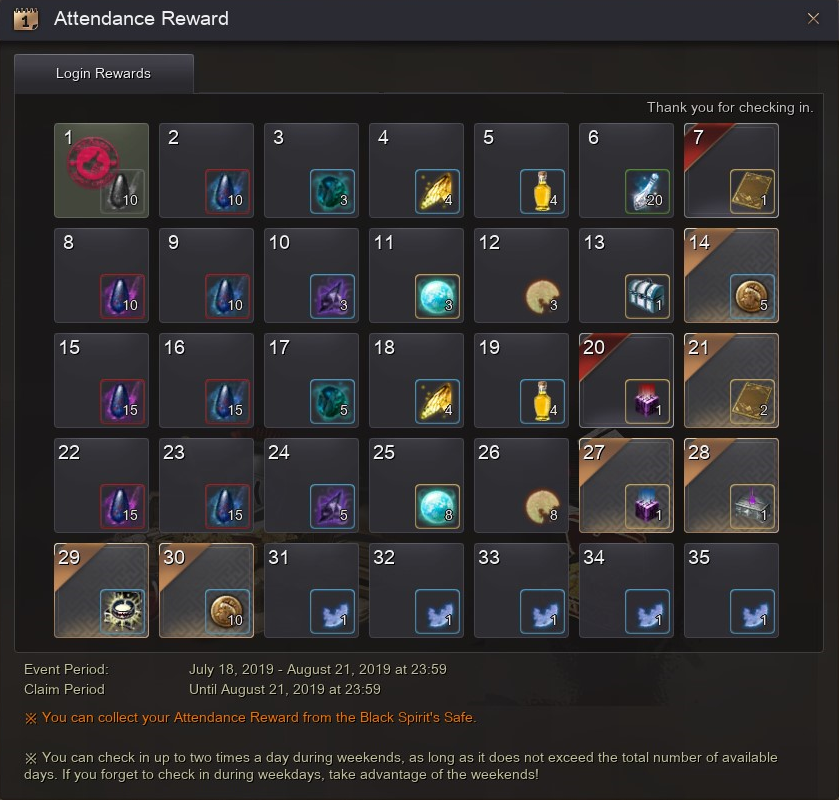Click the day 7 golden scroll reward
The image size is (839, 800).
752,192
